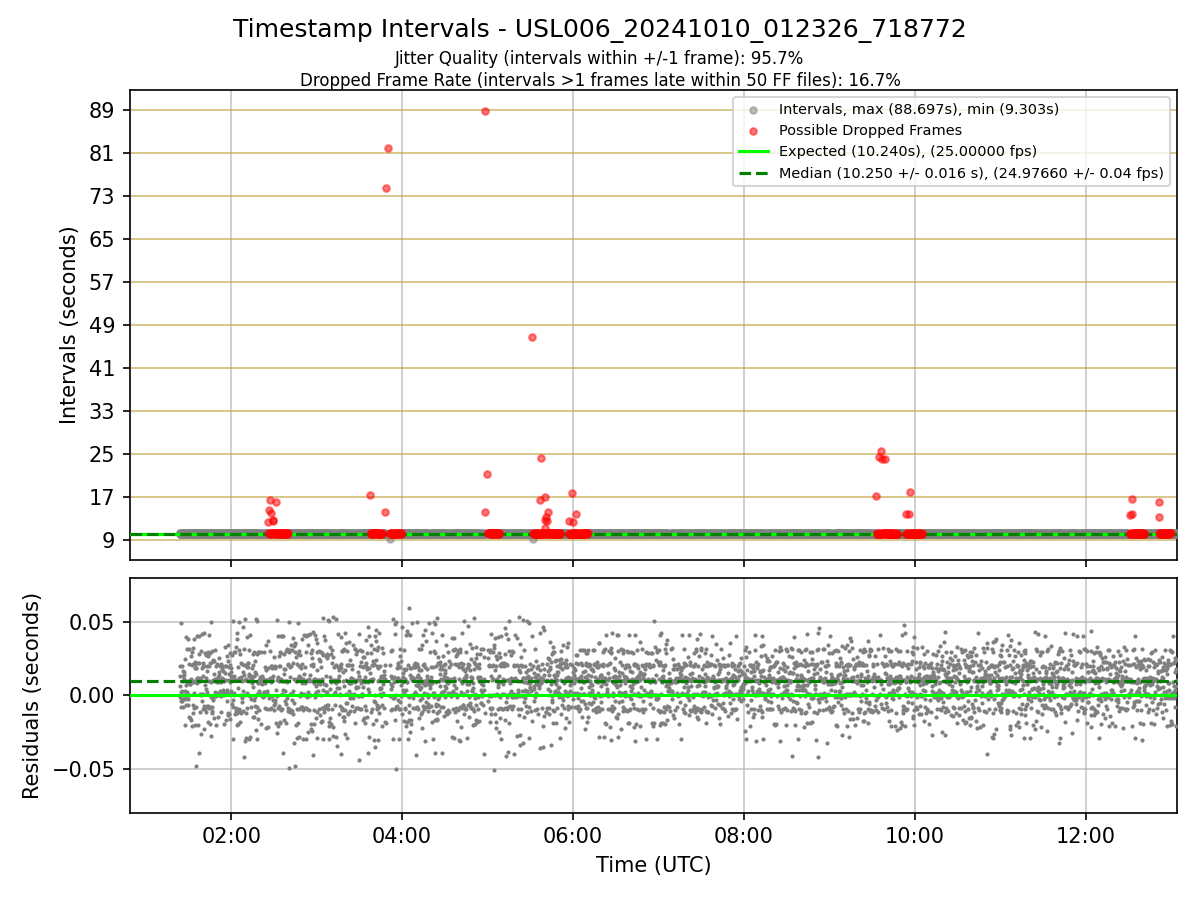Click the y-axis tick label 73
Viewport: 1200px width, 900px height.
[103, 196]
